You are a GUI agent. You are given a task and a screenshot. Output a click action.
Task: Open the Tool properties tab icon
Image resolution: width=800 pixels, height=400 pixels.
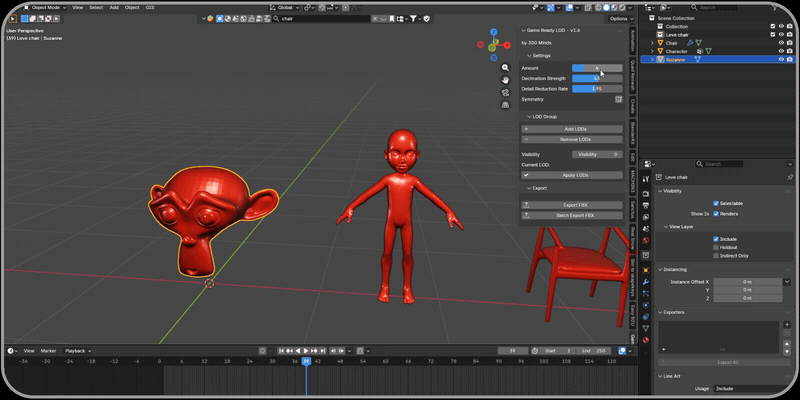pos(646,179)
